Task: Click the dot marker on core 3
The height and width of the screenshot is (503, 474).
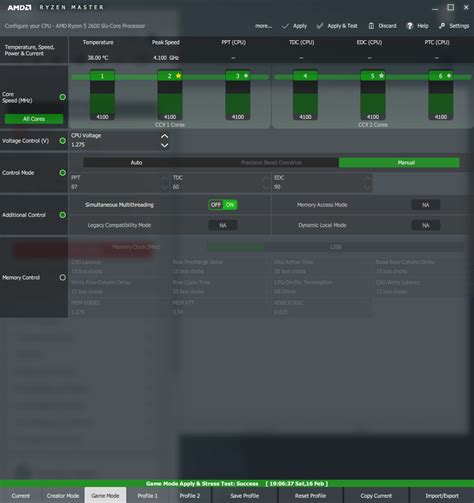Action: point(246,76)
